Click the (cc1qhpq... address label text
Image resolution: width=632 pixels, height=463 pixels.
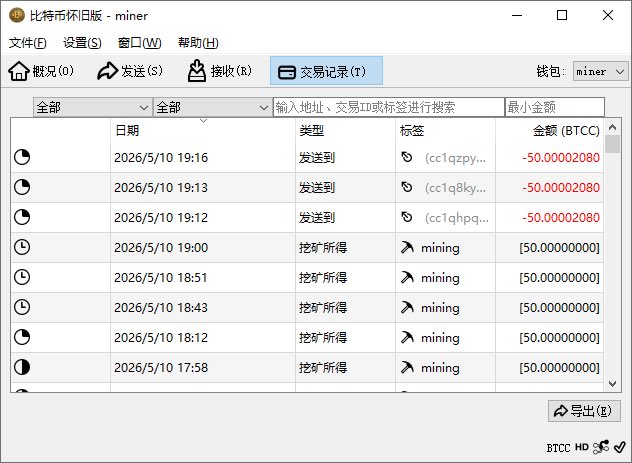[x=457, y=218]
